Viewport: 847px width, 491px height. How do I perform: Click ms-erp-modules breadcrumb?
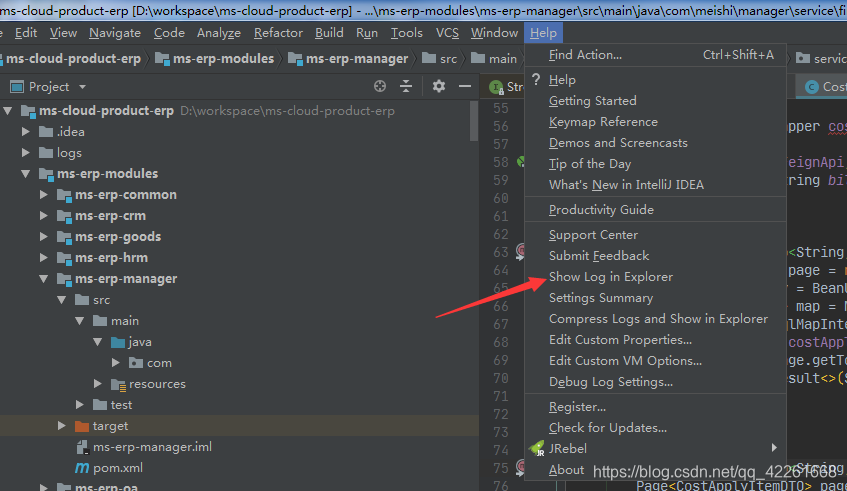click(x=215, y=58)
